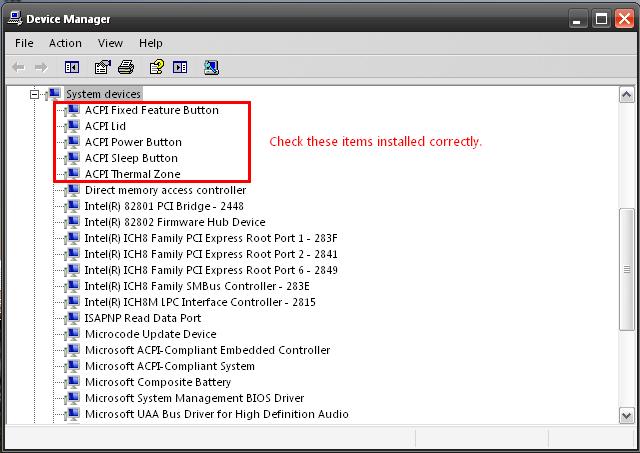Open the File menu
Screen dimensions: 640x453
(x=24, y=43)
